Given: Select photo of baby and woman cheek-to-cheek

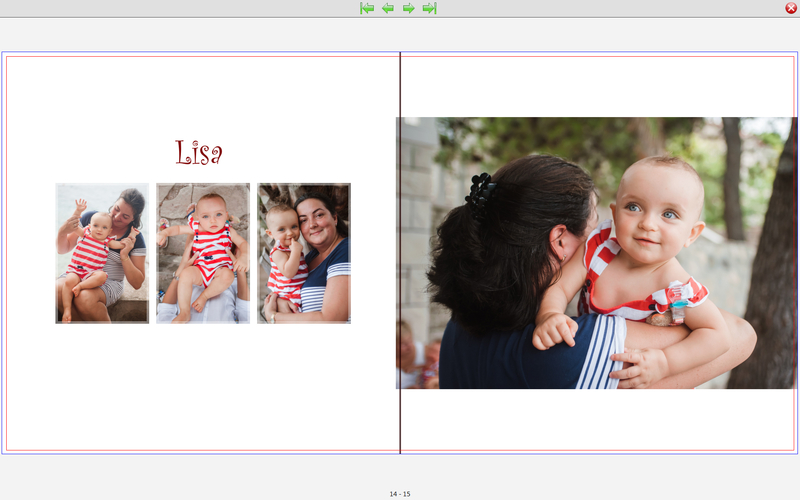Looking at the screenshot, I should [304, 253].
